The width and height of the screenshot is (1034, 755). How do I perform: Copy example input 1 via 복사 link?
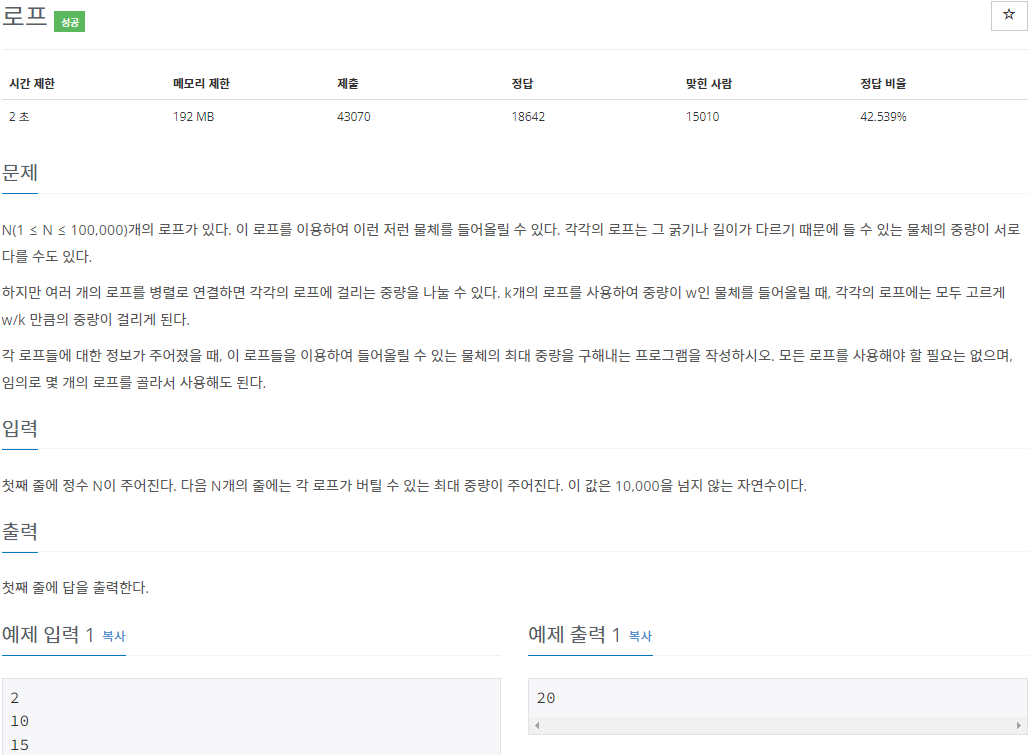114,636
